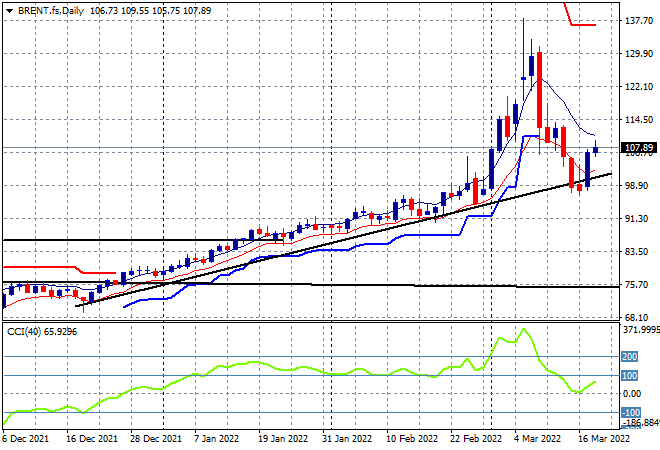Click the CCI -100 level label
This screenshot has height=450, width=660.
tap(631, 412)
